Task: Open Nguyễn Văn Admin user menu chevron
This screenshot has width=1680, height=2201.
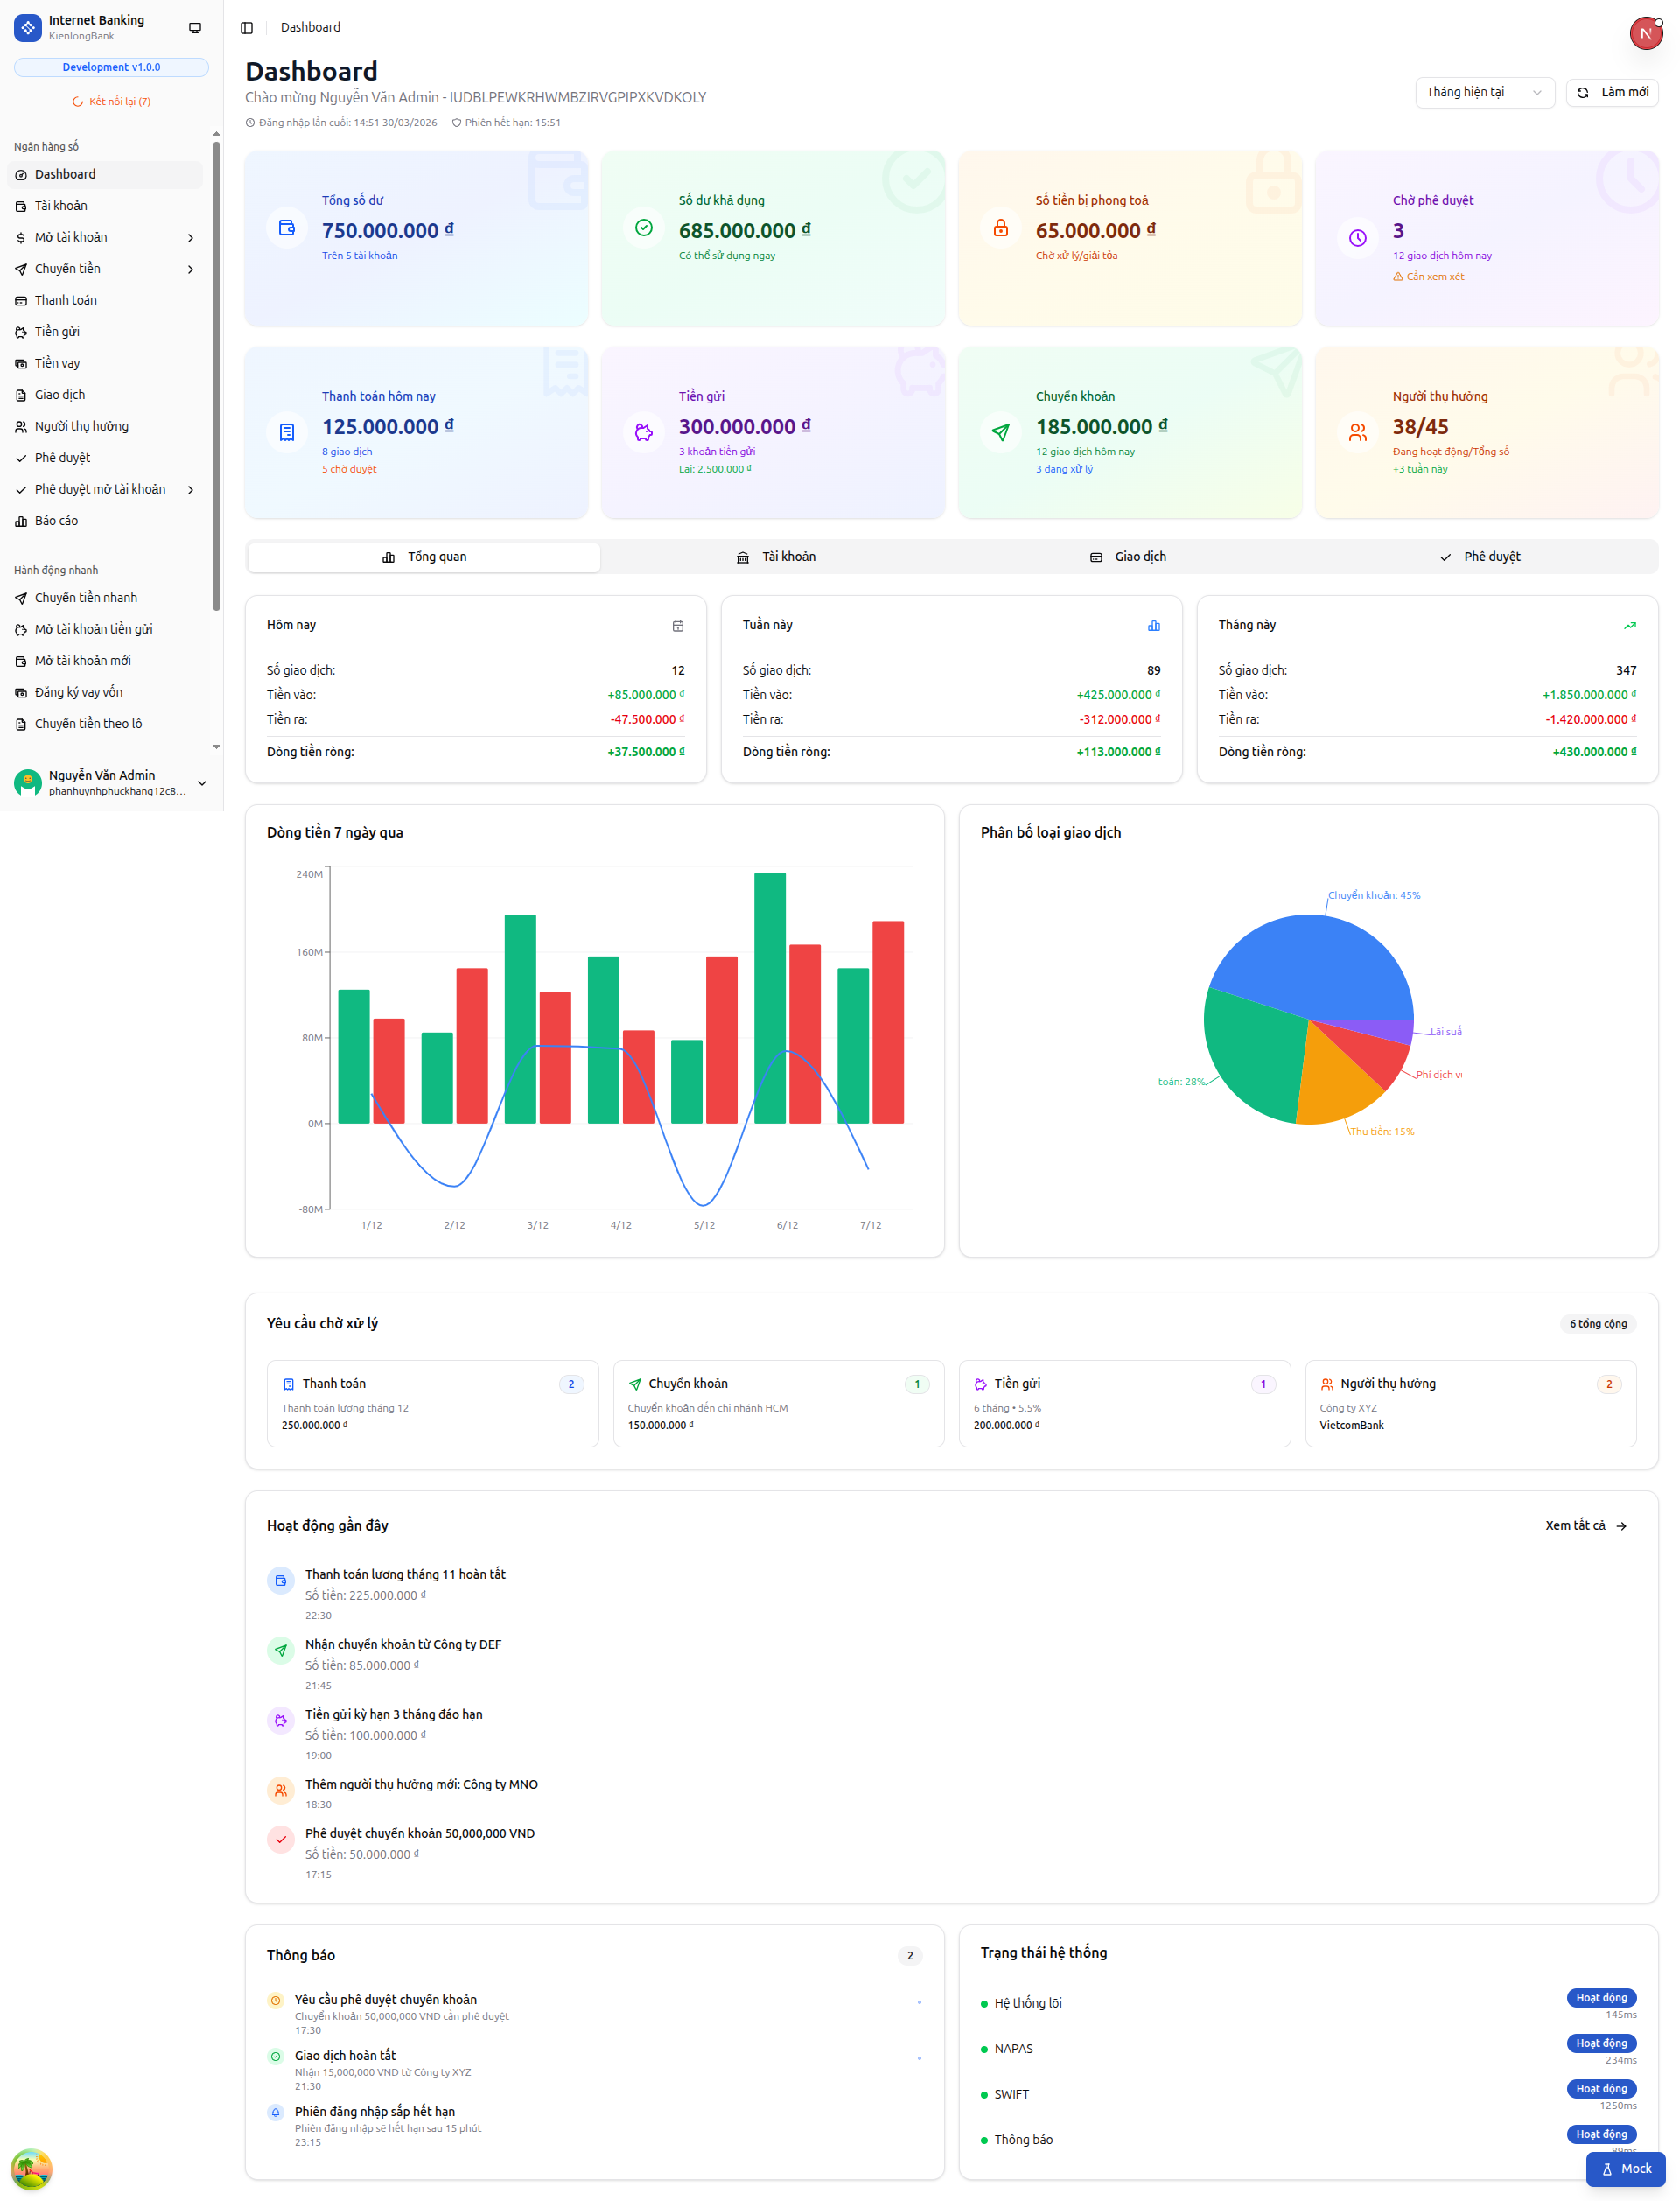Action: pyautogui.click(x=202, y=783)
